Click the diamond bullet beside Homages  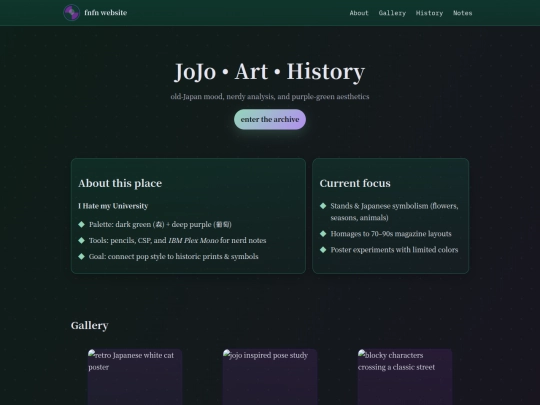coord(323,234)
